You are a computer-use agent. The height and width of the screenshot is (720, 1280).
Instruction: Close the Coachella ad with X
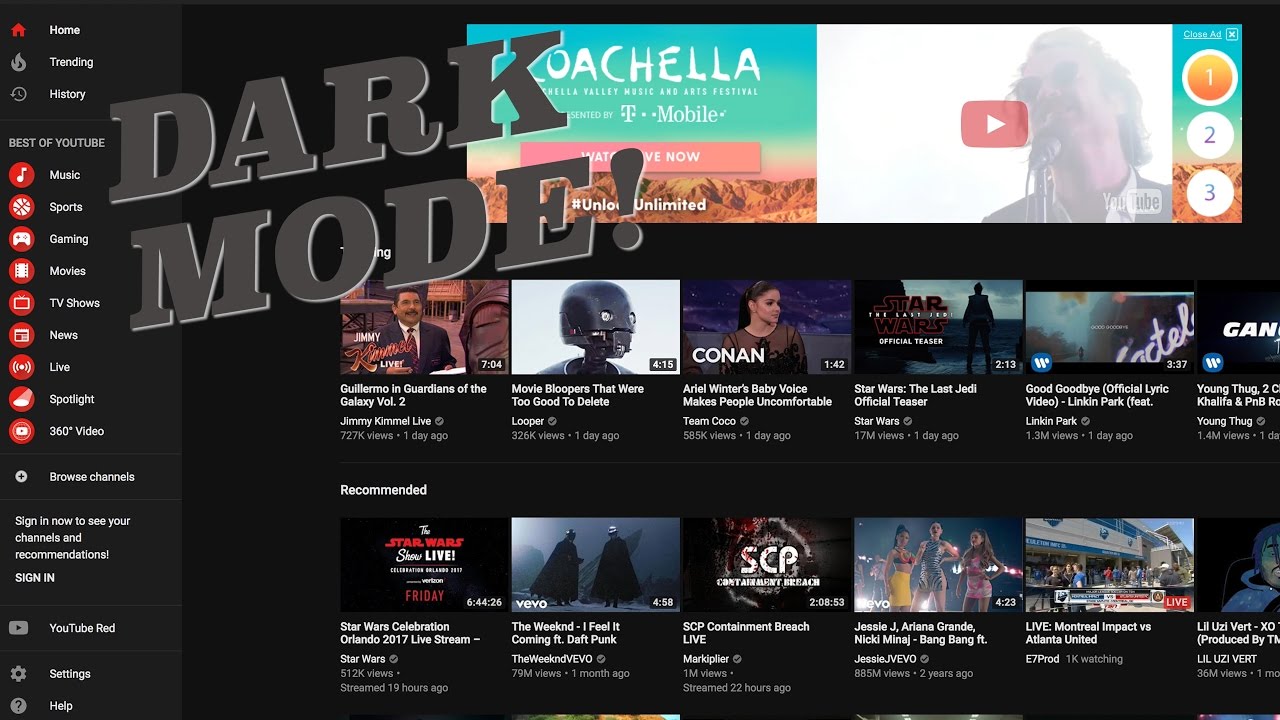coord(1232,34)
